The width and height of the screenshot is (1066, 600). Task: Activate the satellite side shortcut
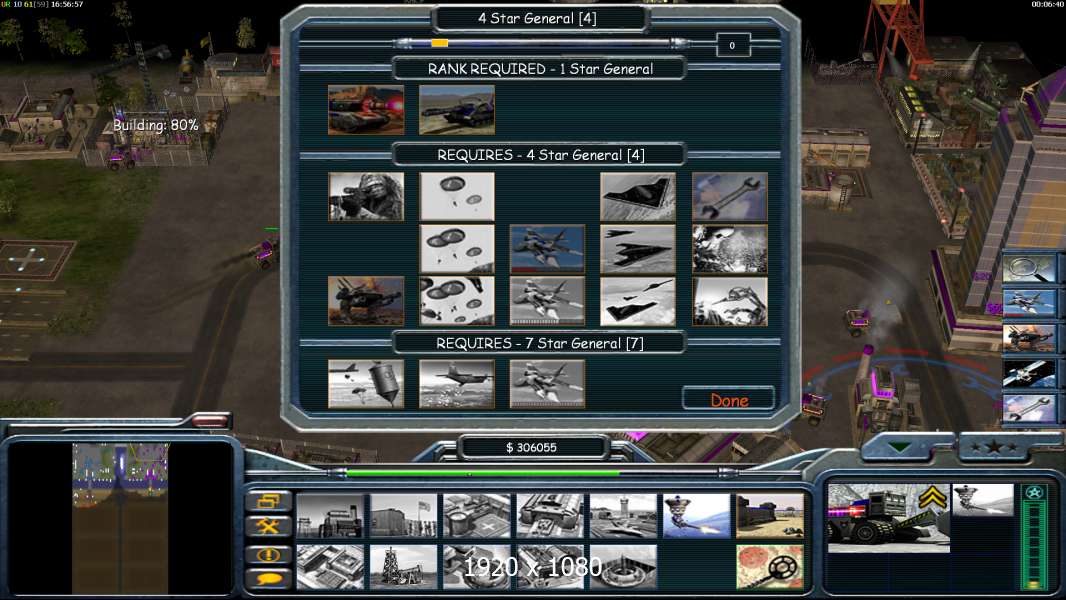click(x=1029, y=374)
